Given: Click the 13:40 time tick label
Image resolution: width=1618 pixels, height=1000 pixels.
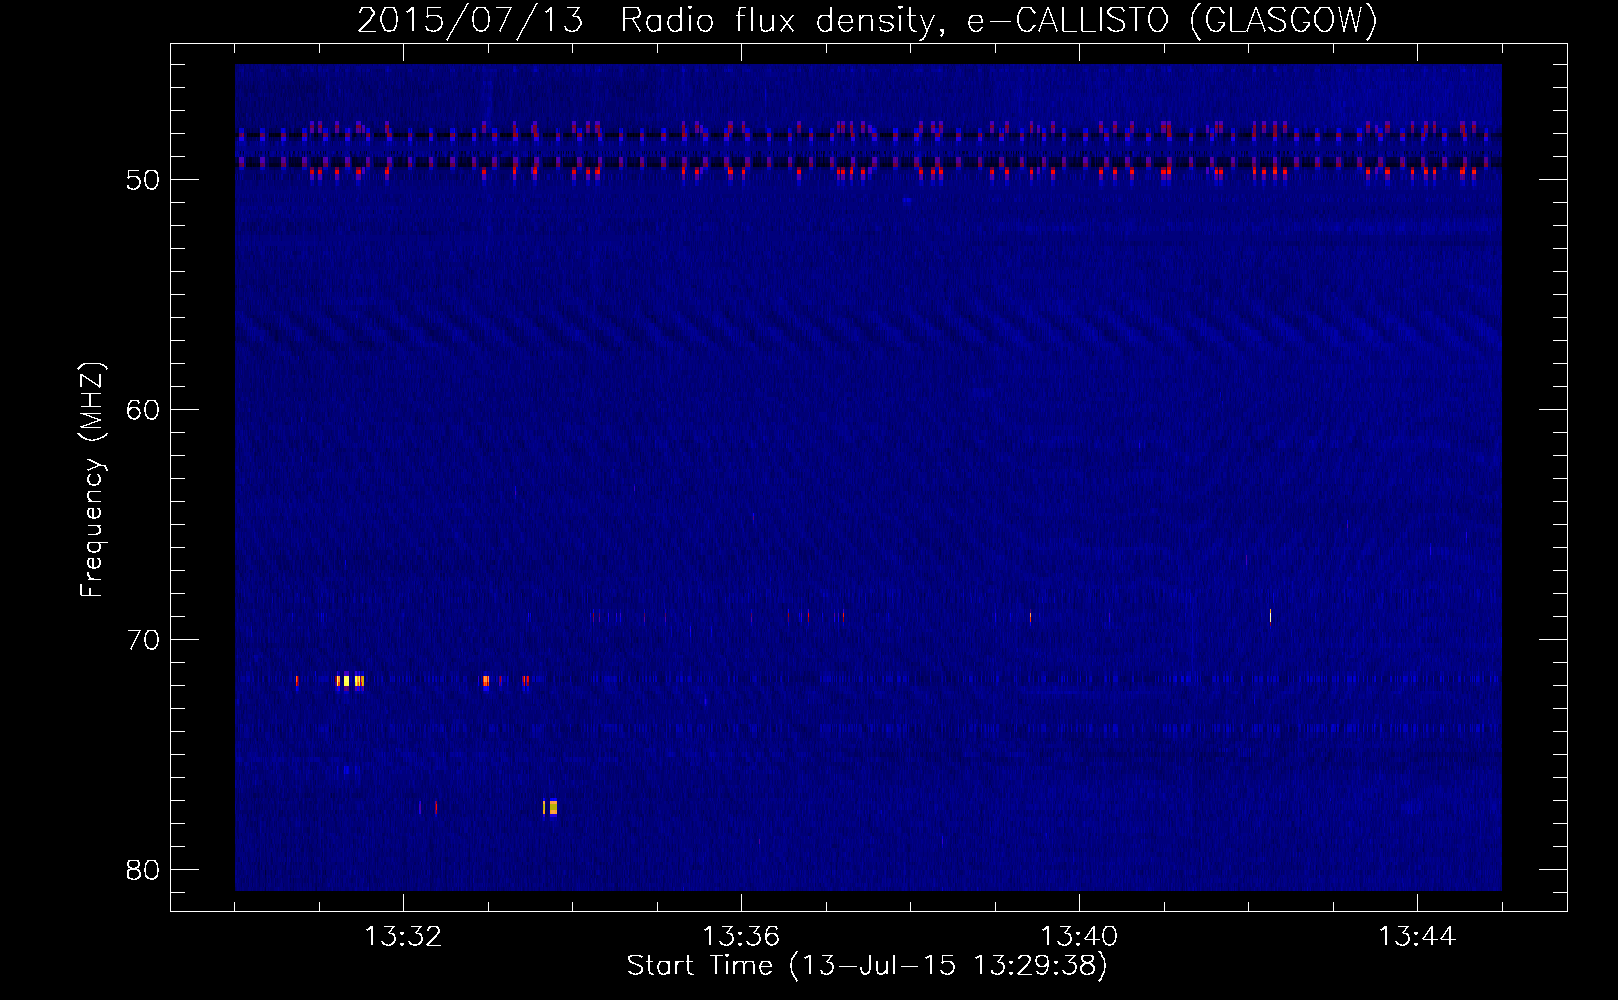Looking at the screenshot, I should [x=1079, y=937].
